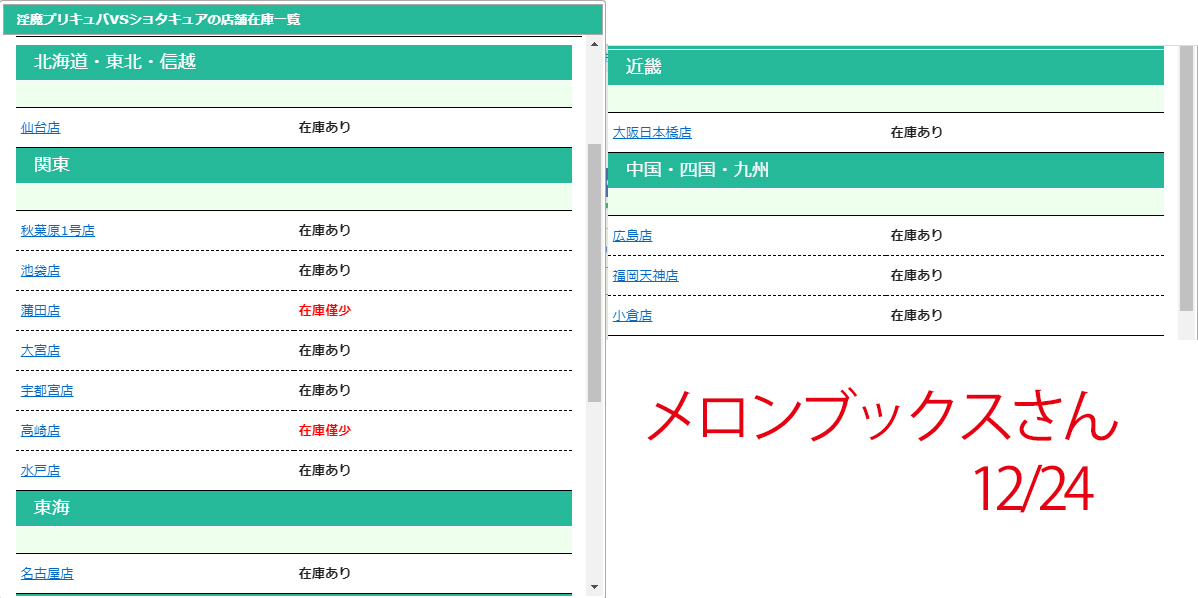Click the down arrow of left list scrollbar

point(594,587)
